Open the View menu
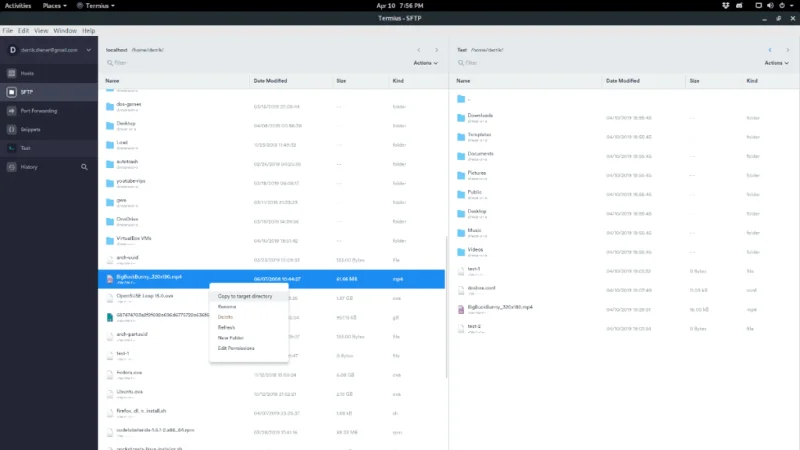800x450 pixels. (41, 31)
